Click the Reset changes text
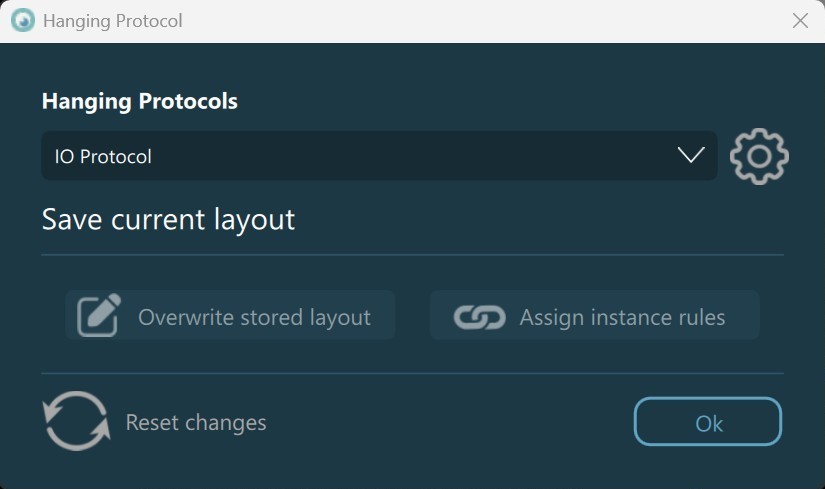This screenshot has width=825, height=489. (x=196, y=423)
